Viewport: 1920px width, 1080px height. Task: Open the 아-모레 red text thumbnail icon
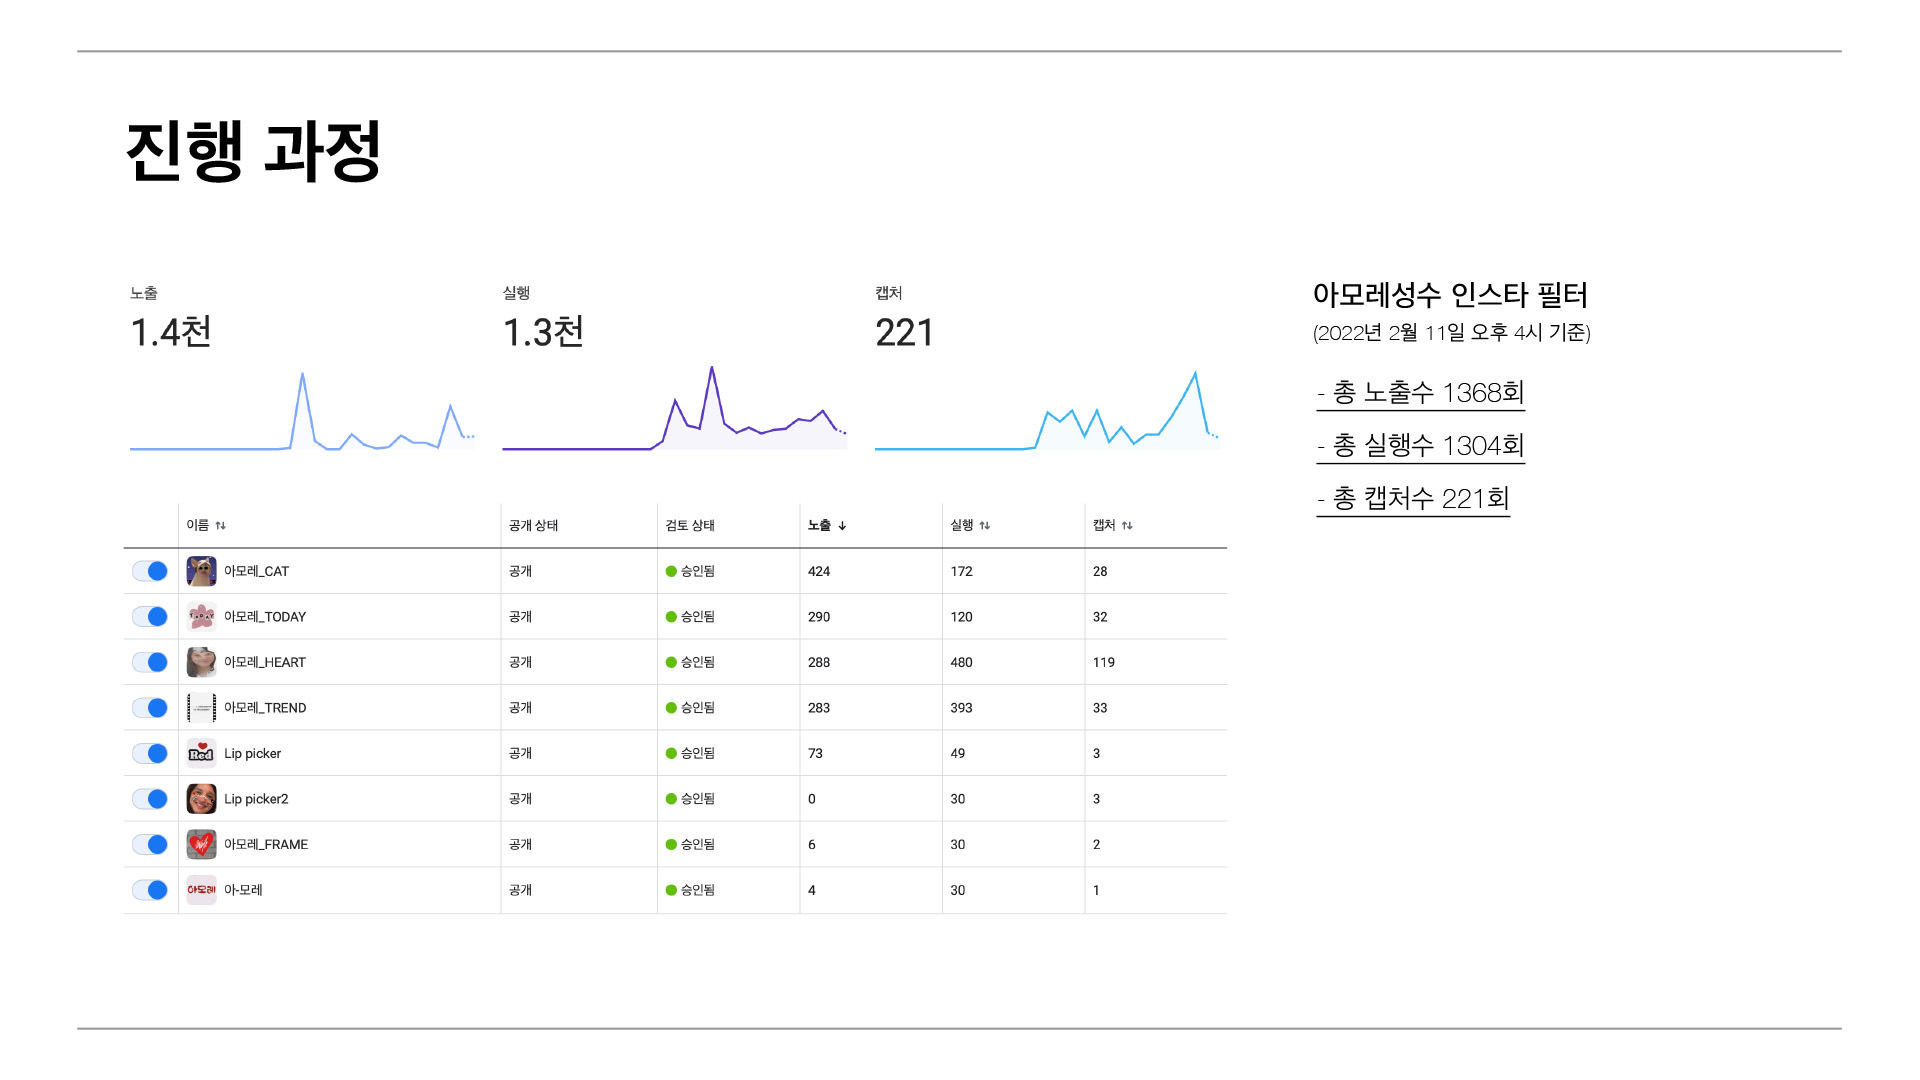pyautogui.click(x=201, y=890)
